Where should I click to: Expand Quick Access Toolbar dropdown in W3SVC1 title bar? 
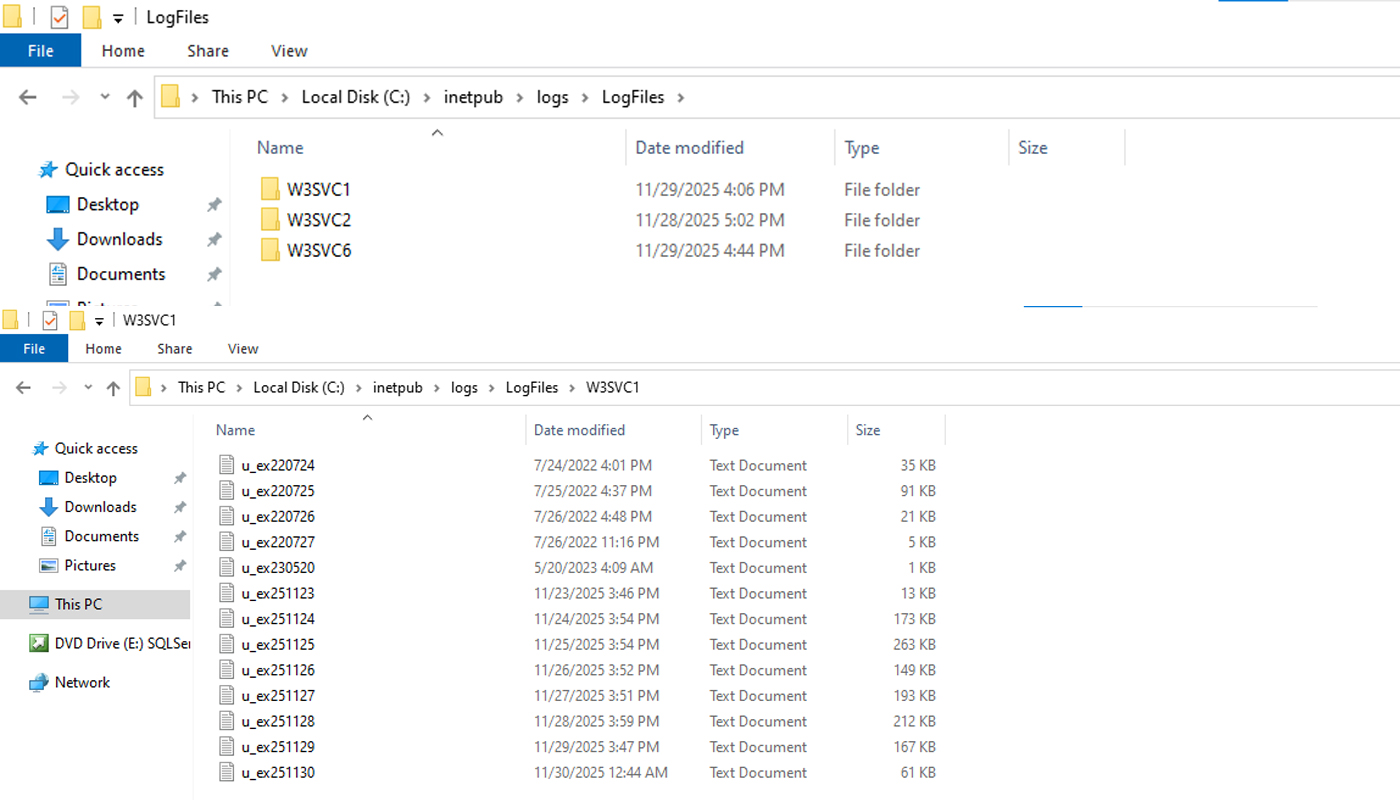pyautogui.click(x=99, y=321)
